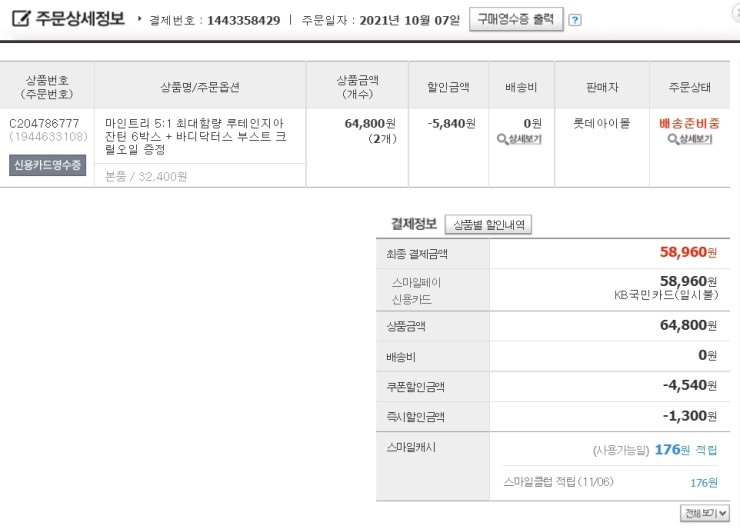Click the 상품별 할인내역 button
The height and width of the screenshot is (529, 740).
488,225
